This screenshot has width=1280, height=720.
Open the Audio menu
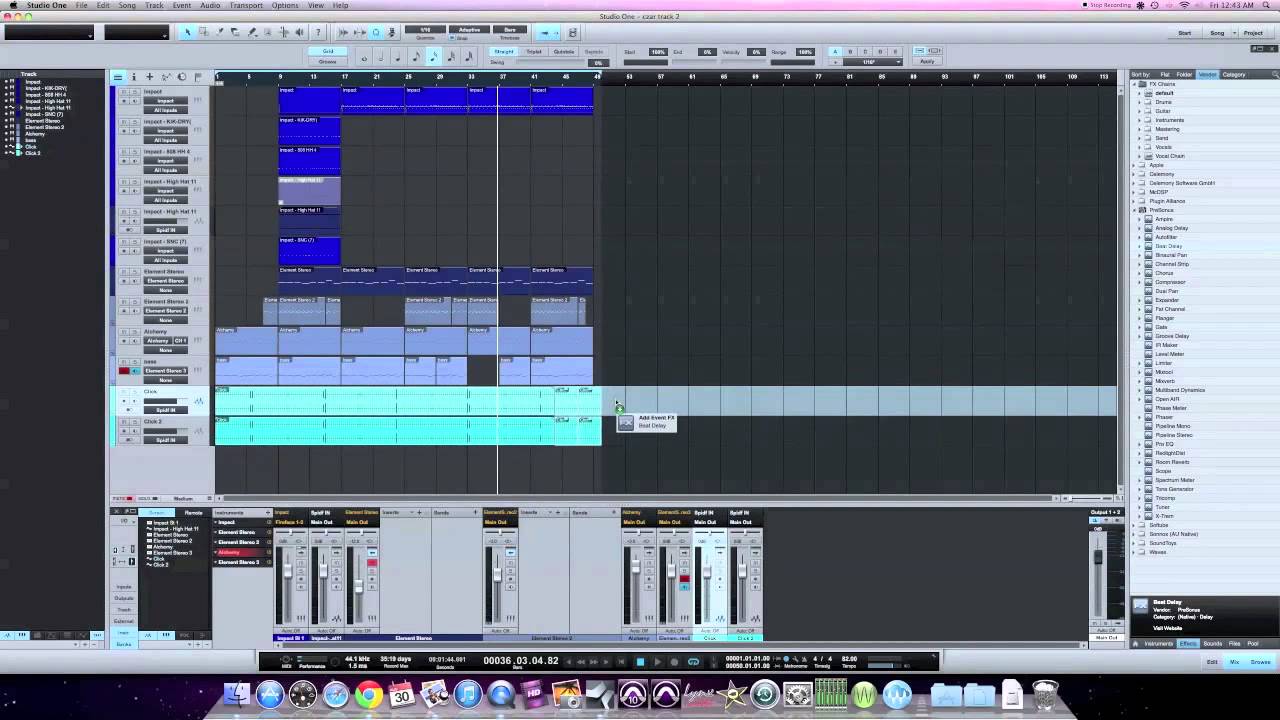point(209,5)
